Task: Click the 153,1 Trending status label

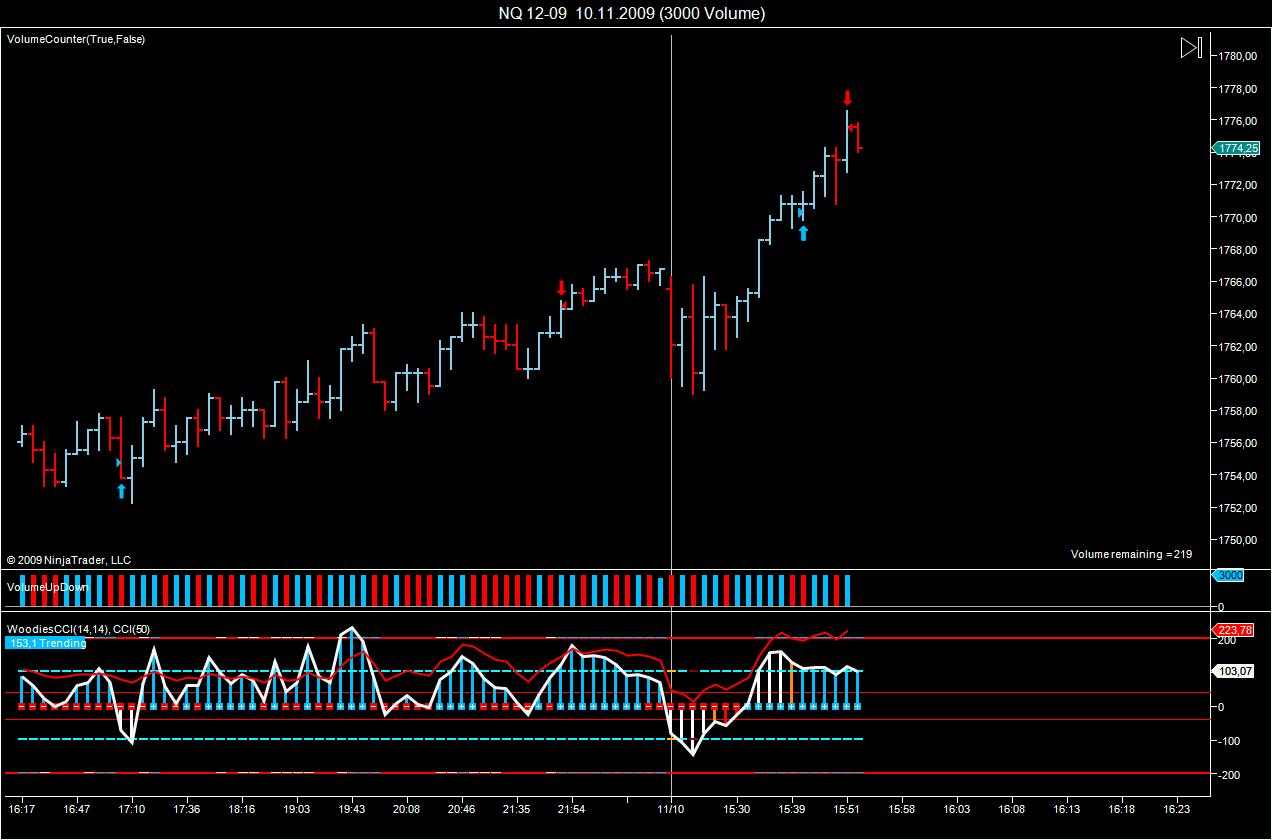Action: pos(47,643)
